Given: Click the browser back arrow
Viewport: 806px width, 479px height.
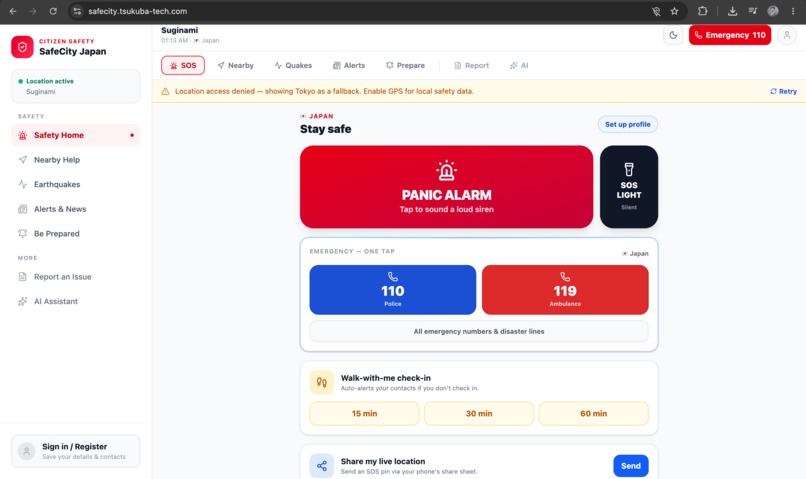Looking at the screenshot, I should [x=13, y=11].
